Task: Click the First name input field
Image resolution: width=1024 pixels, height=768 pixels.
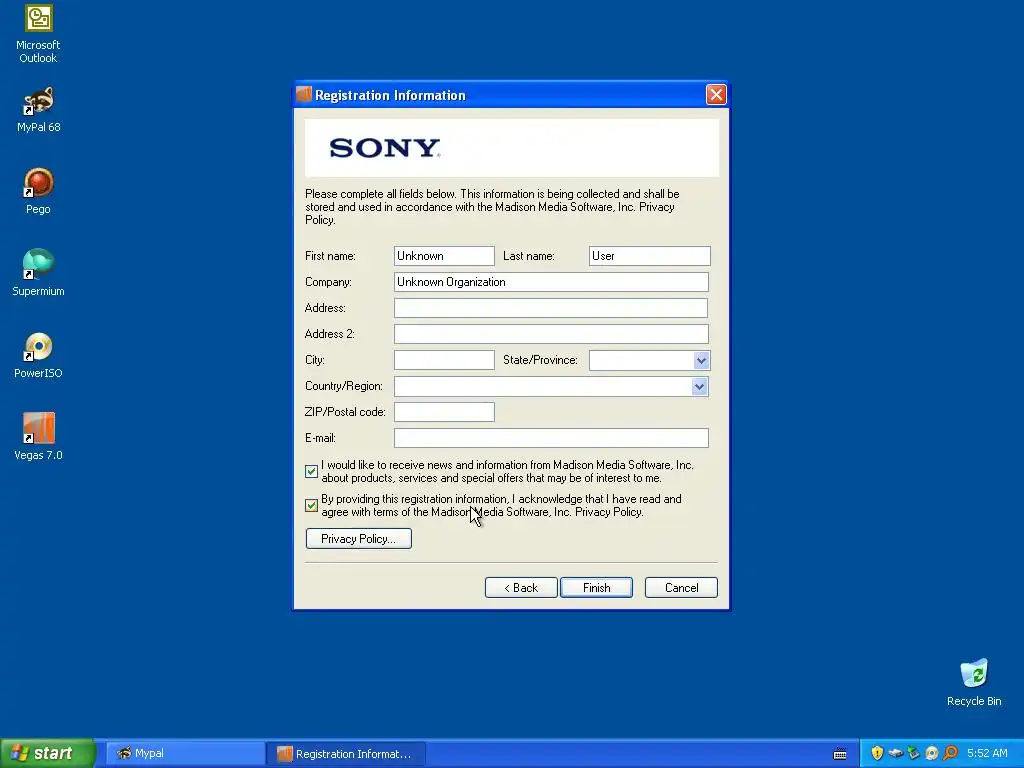Action: click(444, 256)
